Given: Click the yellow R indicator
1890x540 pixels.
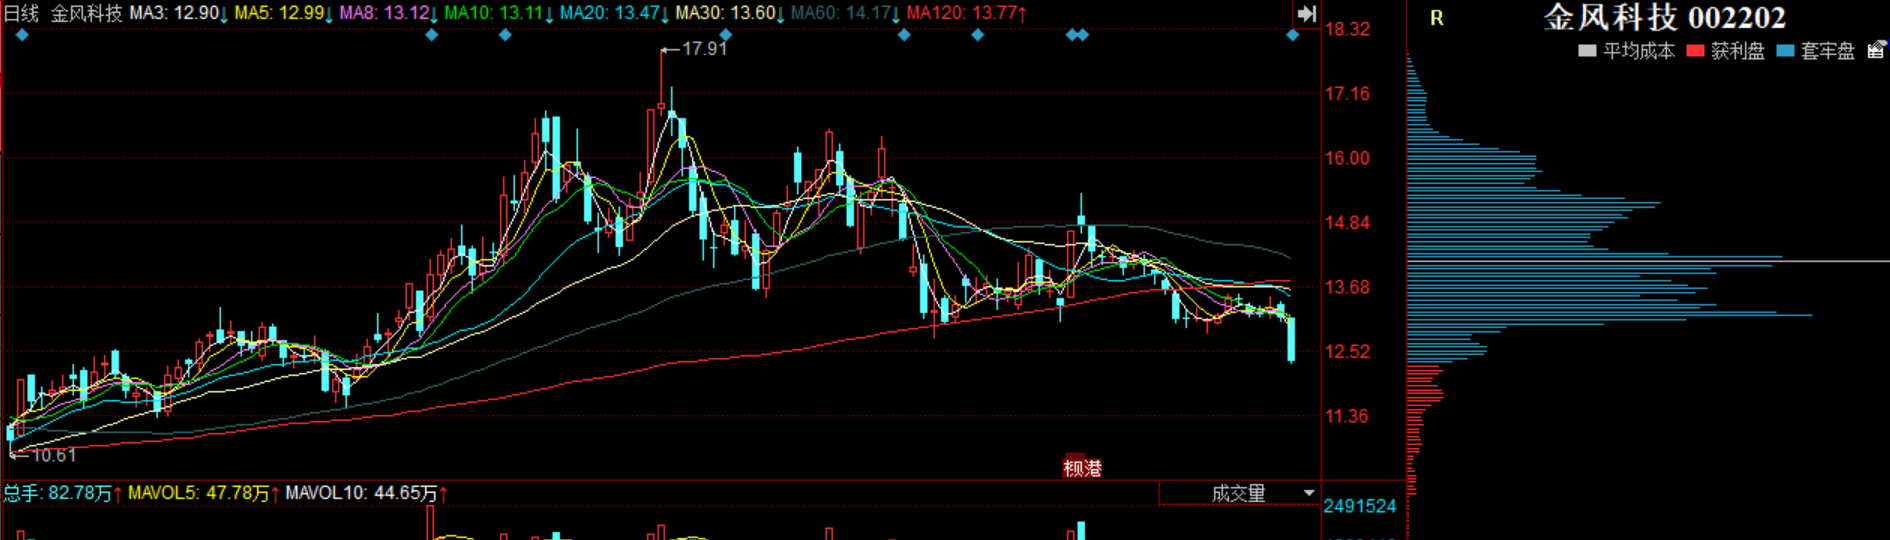Looking at the screenshot, I should 1437,18.
